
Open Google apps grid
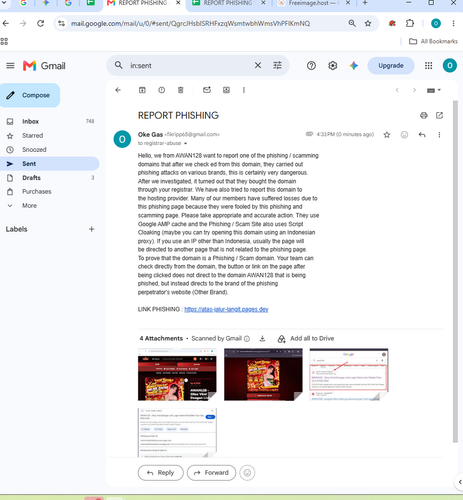pos(428,66)
